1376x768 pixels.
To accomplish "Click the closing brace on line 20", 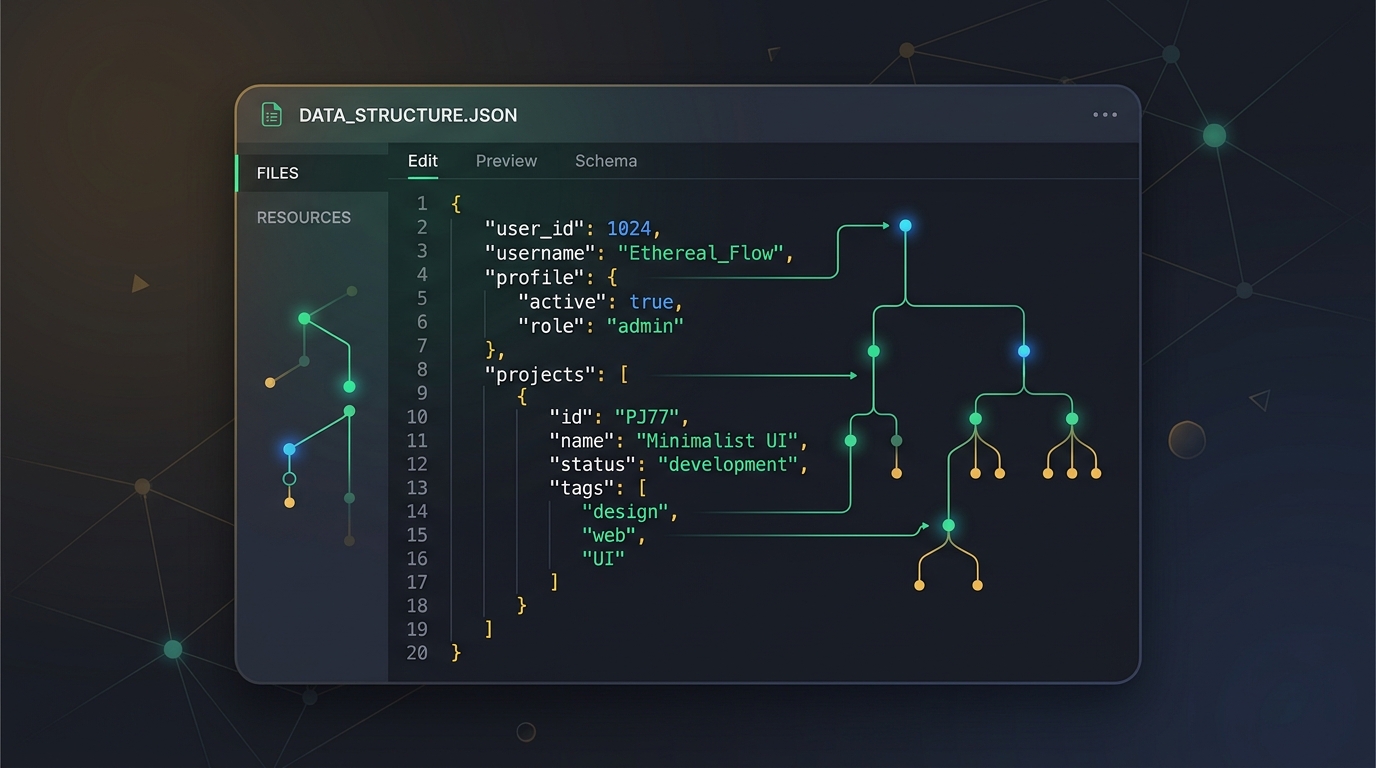I will pos(457,653).
